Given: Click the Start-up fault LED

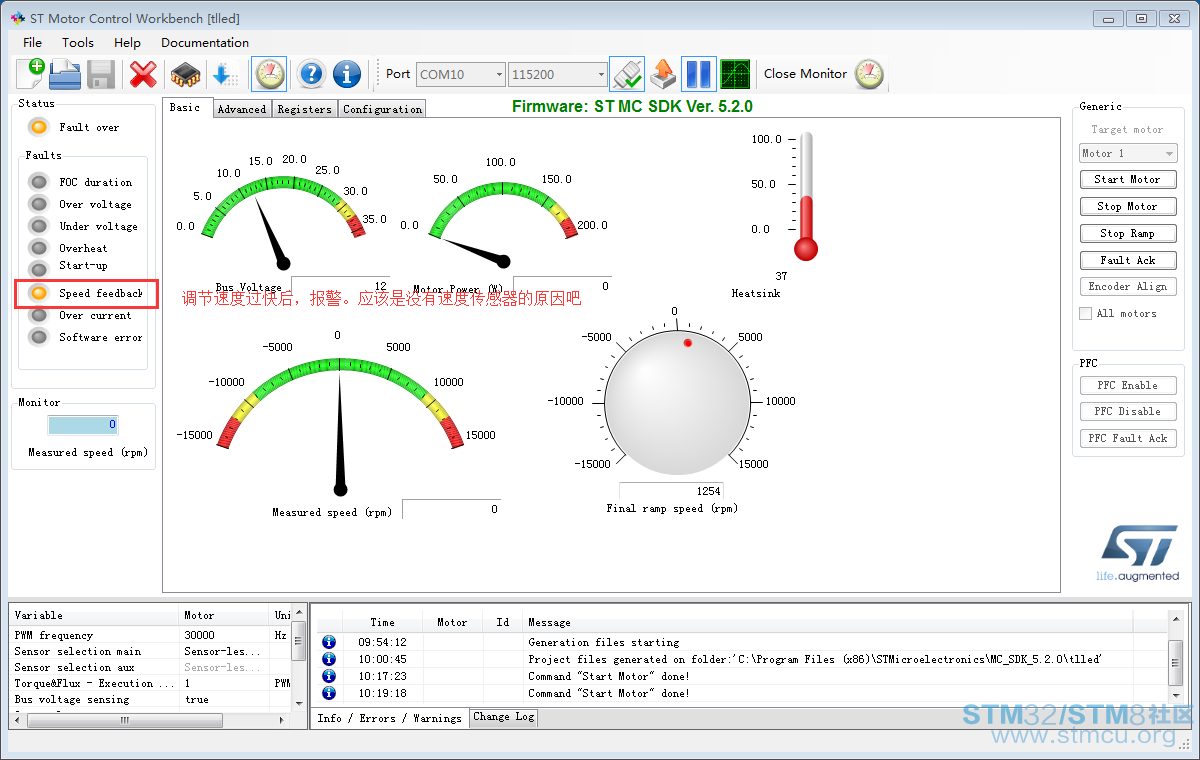Looking at the screenshot, I should coord(38,269).
